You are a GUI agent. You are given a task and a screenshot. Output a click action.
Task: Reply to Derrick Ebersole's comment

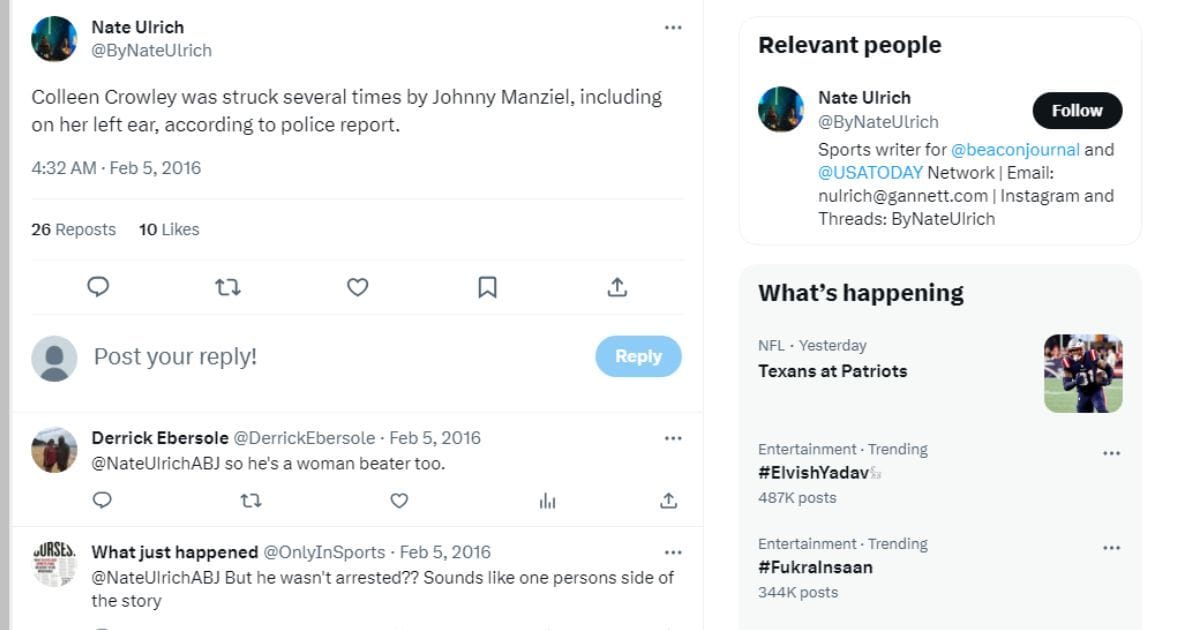pyautogui.click(x=102, y=500)
